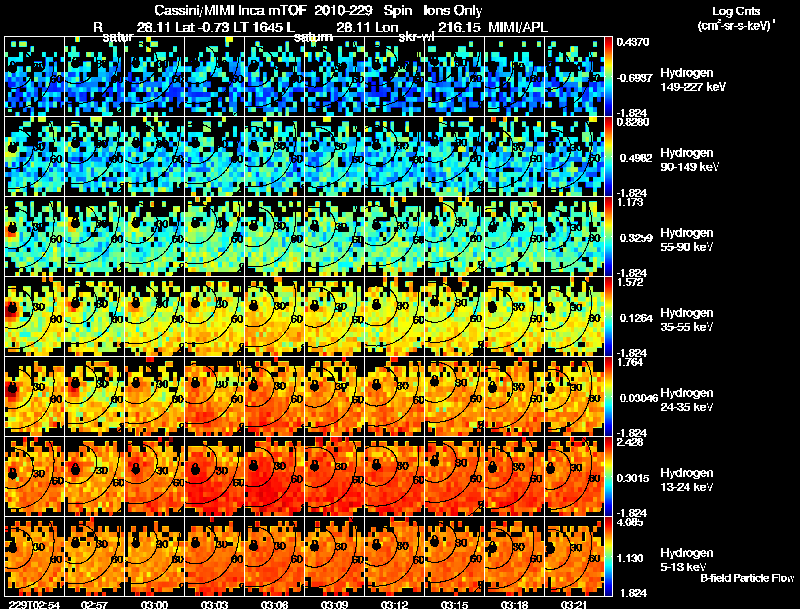Select the "Hydrogen 55-90 keV" row label
The width and height of the screenshot is (800, 609).
[687, 240]
